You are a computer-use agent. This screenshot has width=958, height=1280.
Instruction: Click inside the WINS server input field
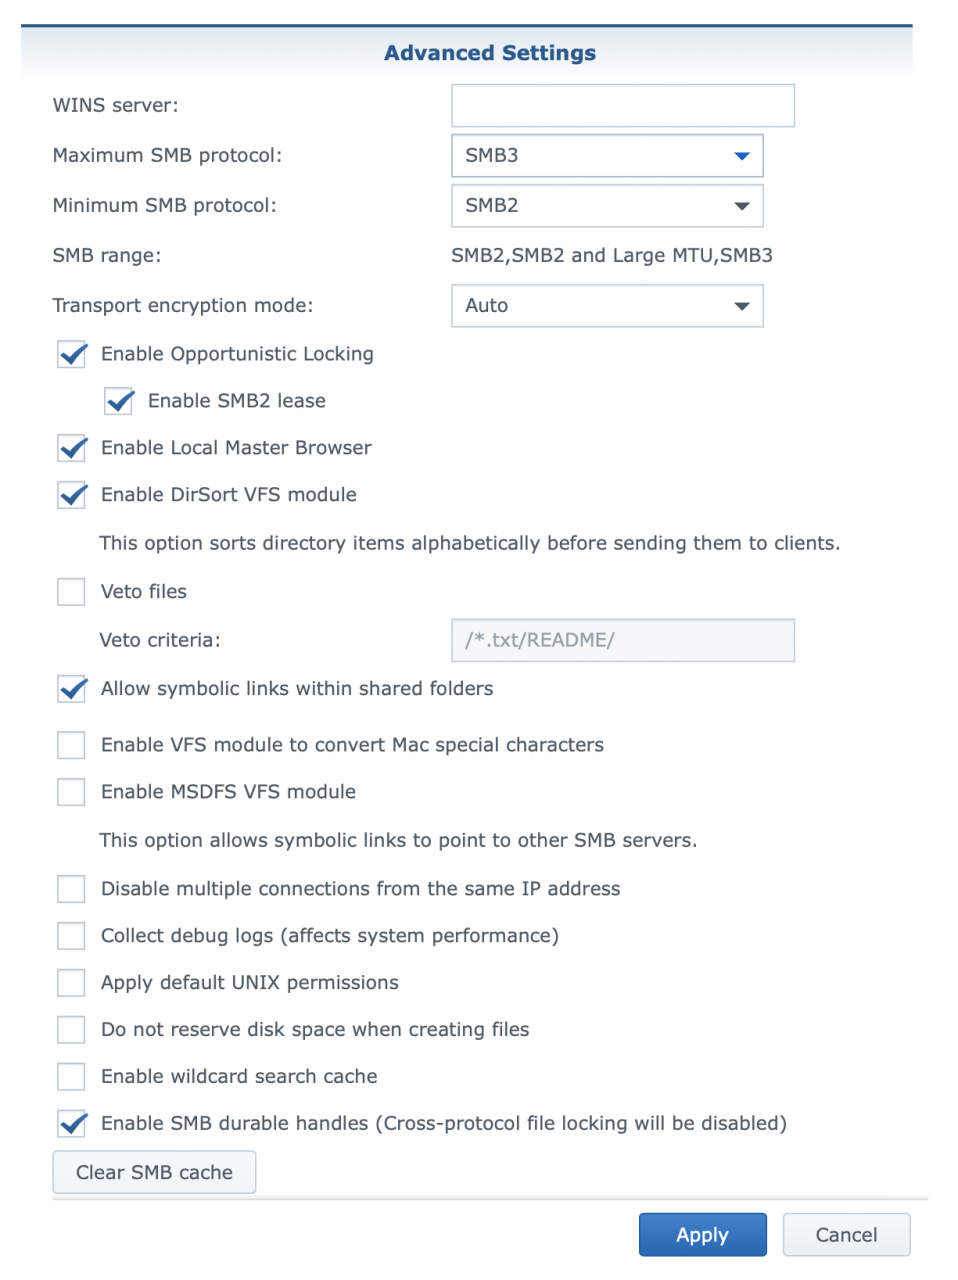(x=622, y=105)
